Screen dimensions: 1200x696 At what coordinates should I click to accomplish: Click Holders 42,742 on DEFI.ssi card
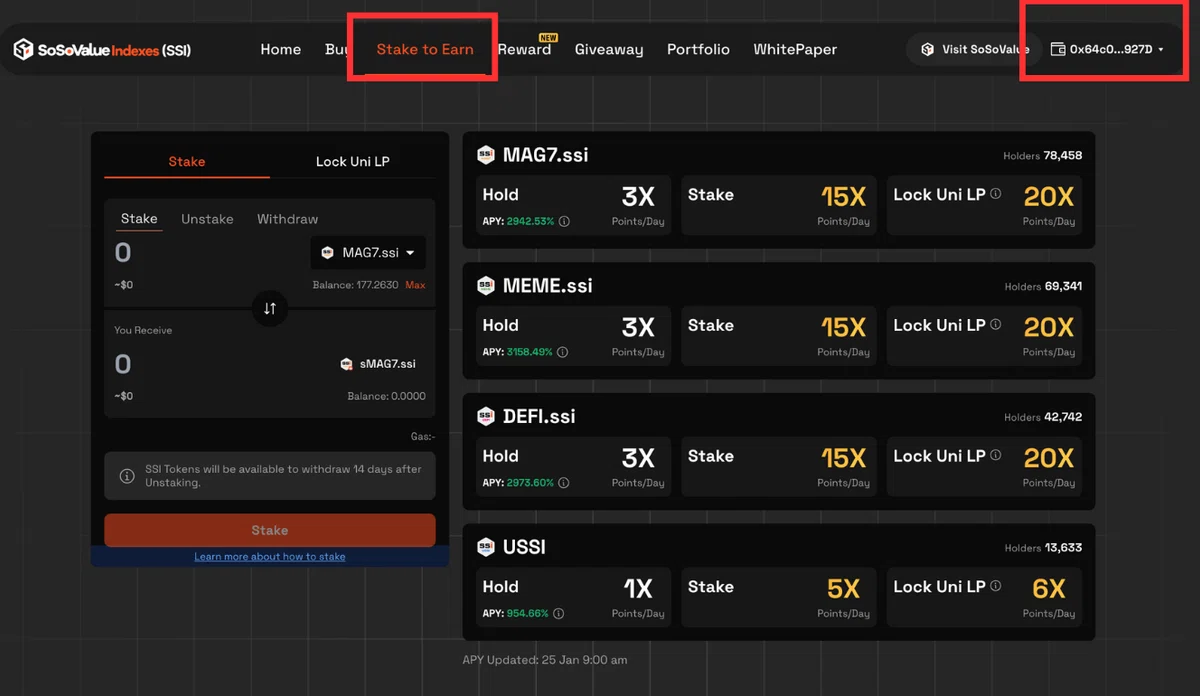(x=1043, y=417)
